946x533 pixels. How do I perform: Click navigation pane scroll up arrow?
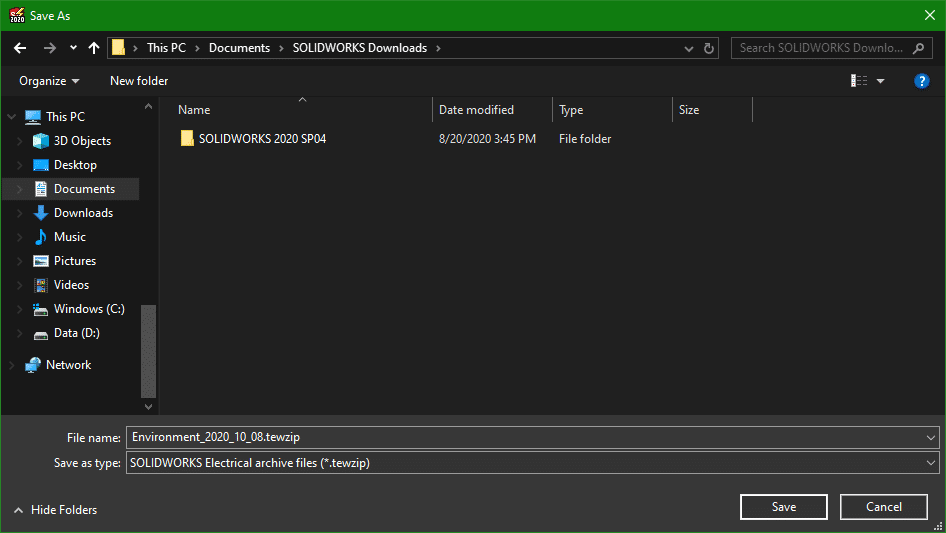point(148,107)
